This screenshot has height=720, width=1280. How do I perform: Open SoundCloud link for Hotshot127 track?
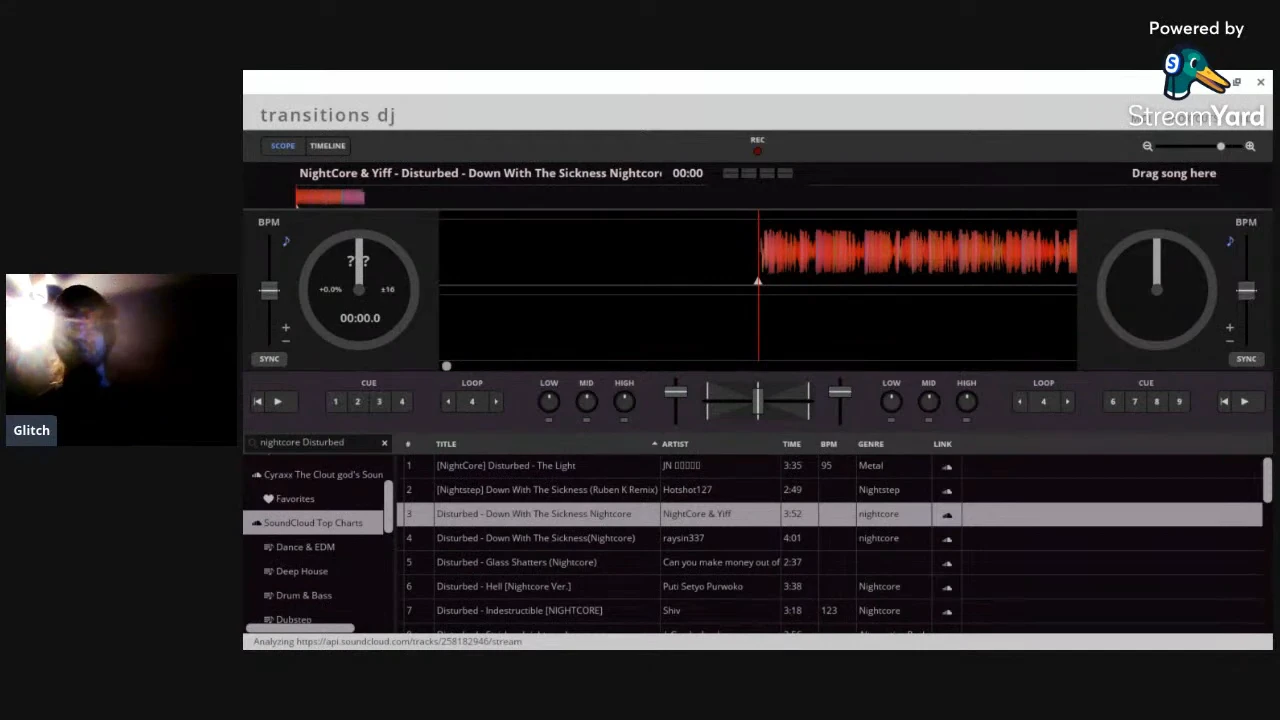pos(947,491)
